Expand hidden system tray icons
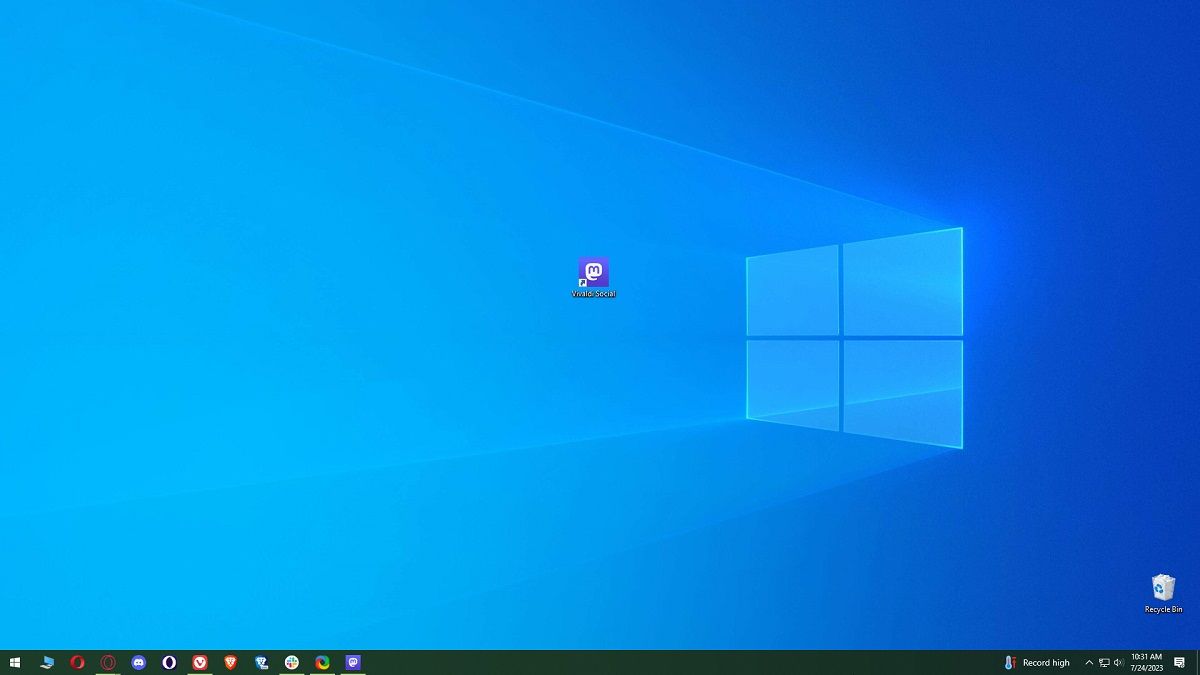This screenshot has height=675, width=1200. [x=1089, y=662]
